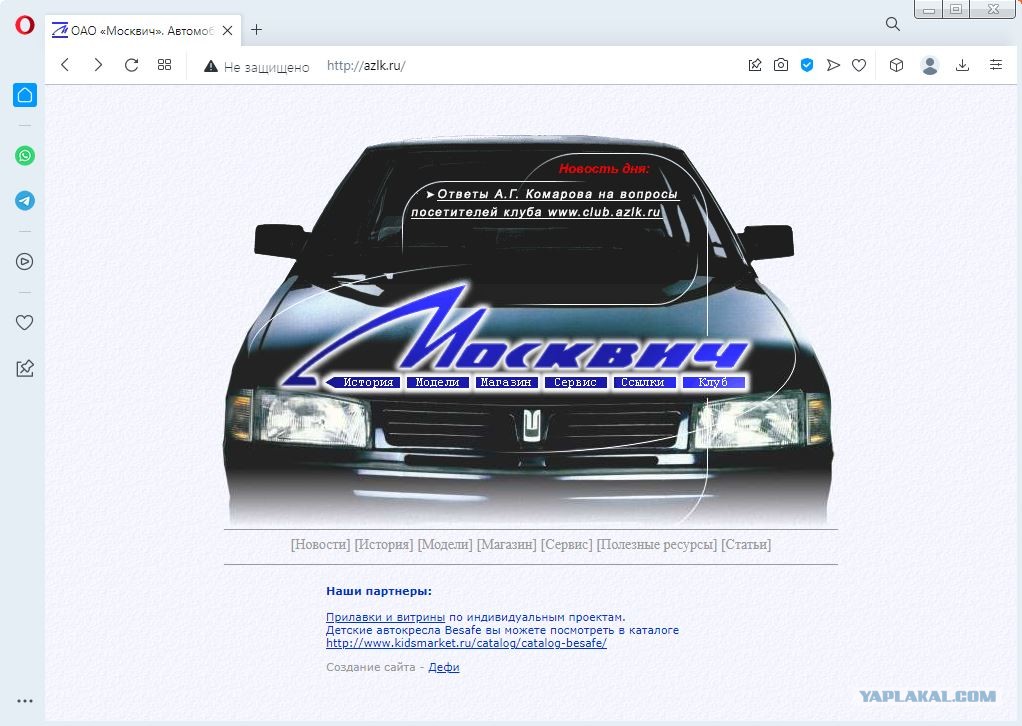Open [Магазин] in the text navigation
The width and height of the screenshot is (1022, 726).
tap(506, 544)
